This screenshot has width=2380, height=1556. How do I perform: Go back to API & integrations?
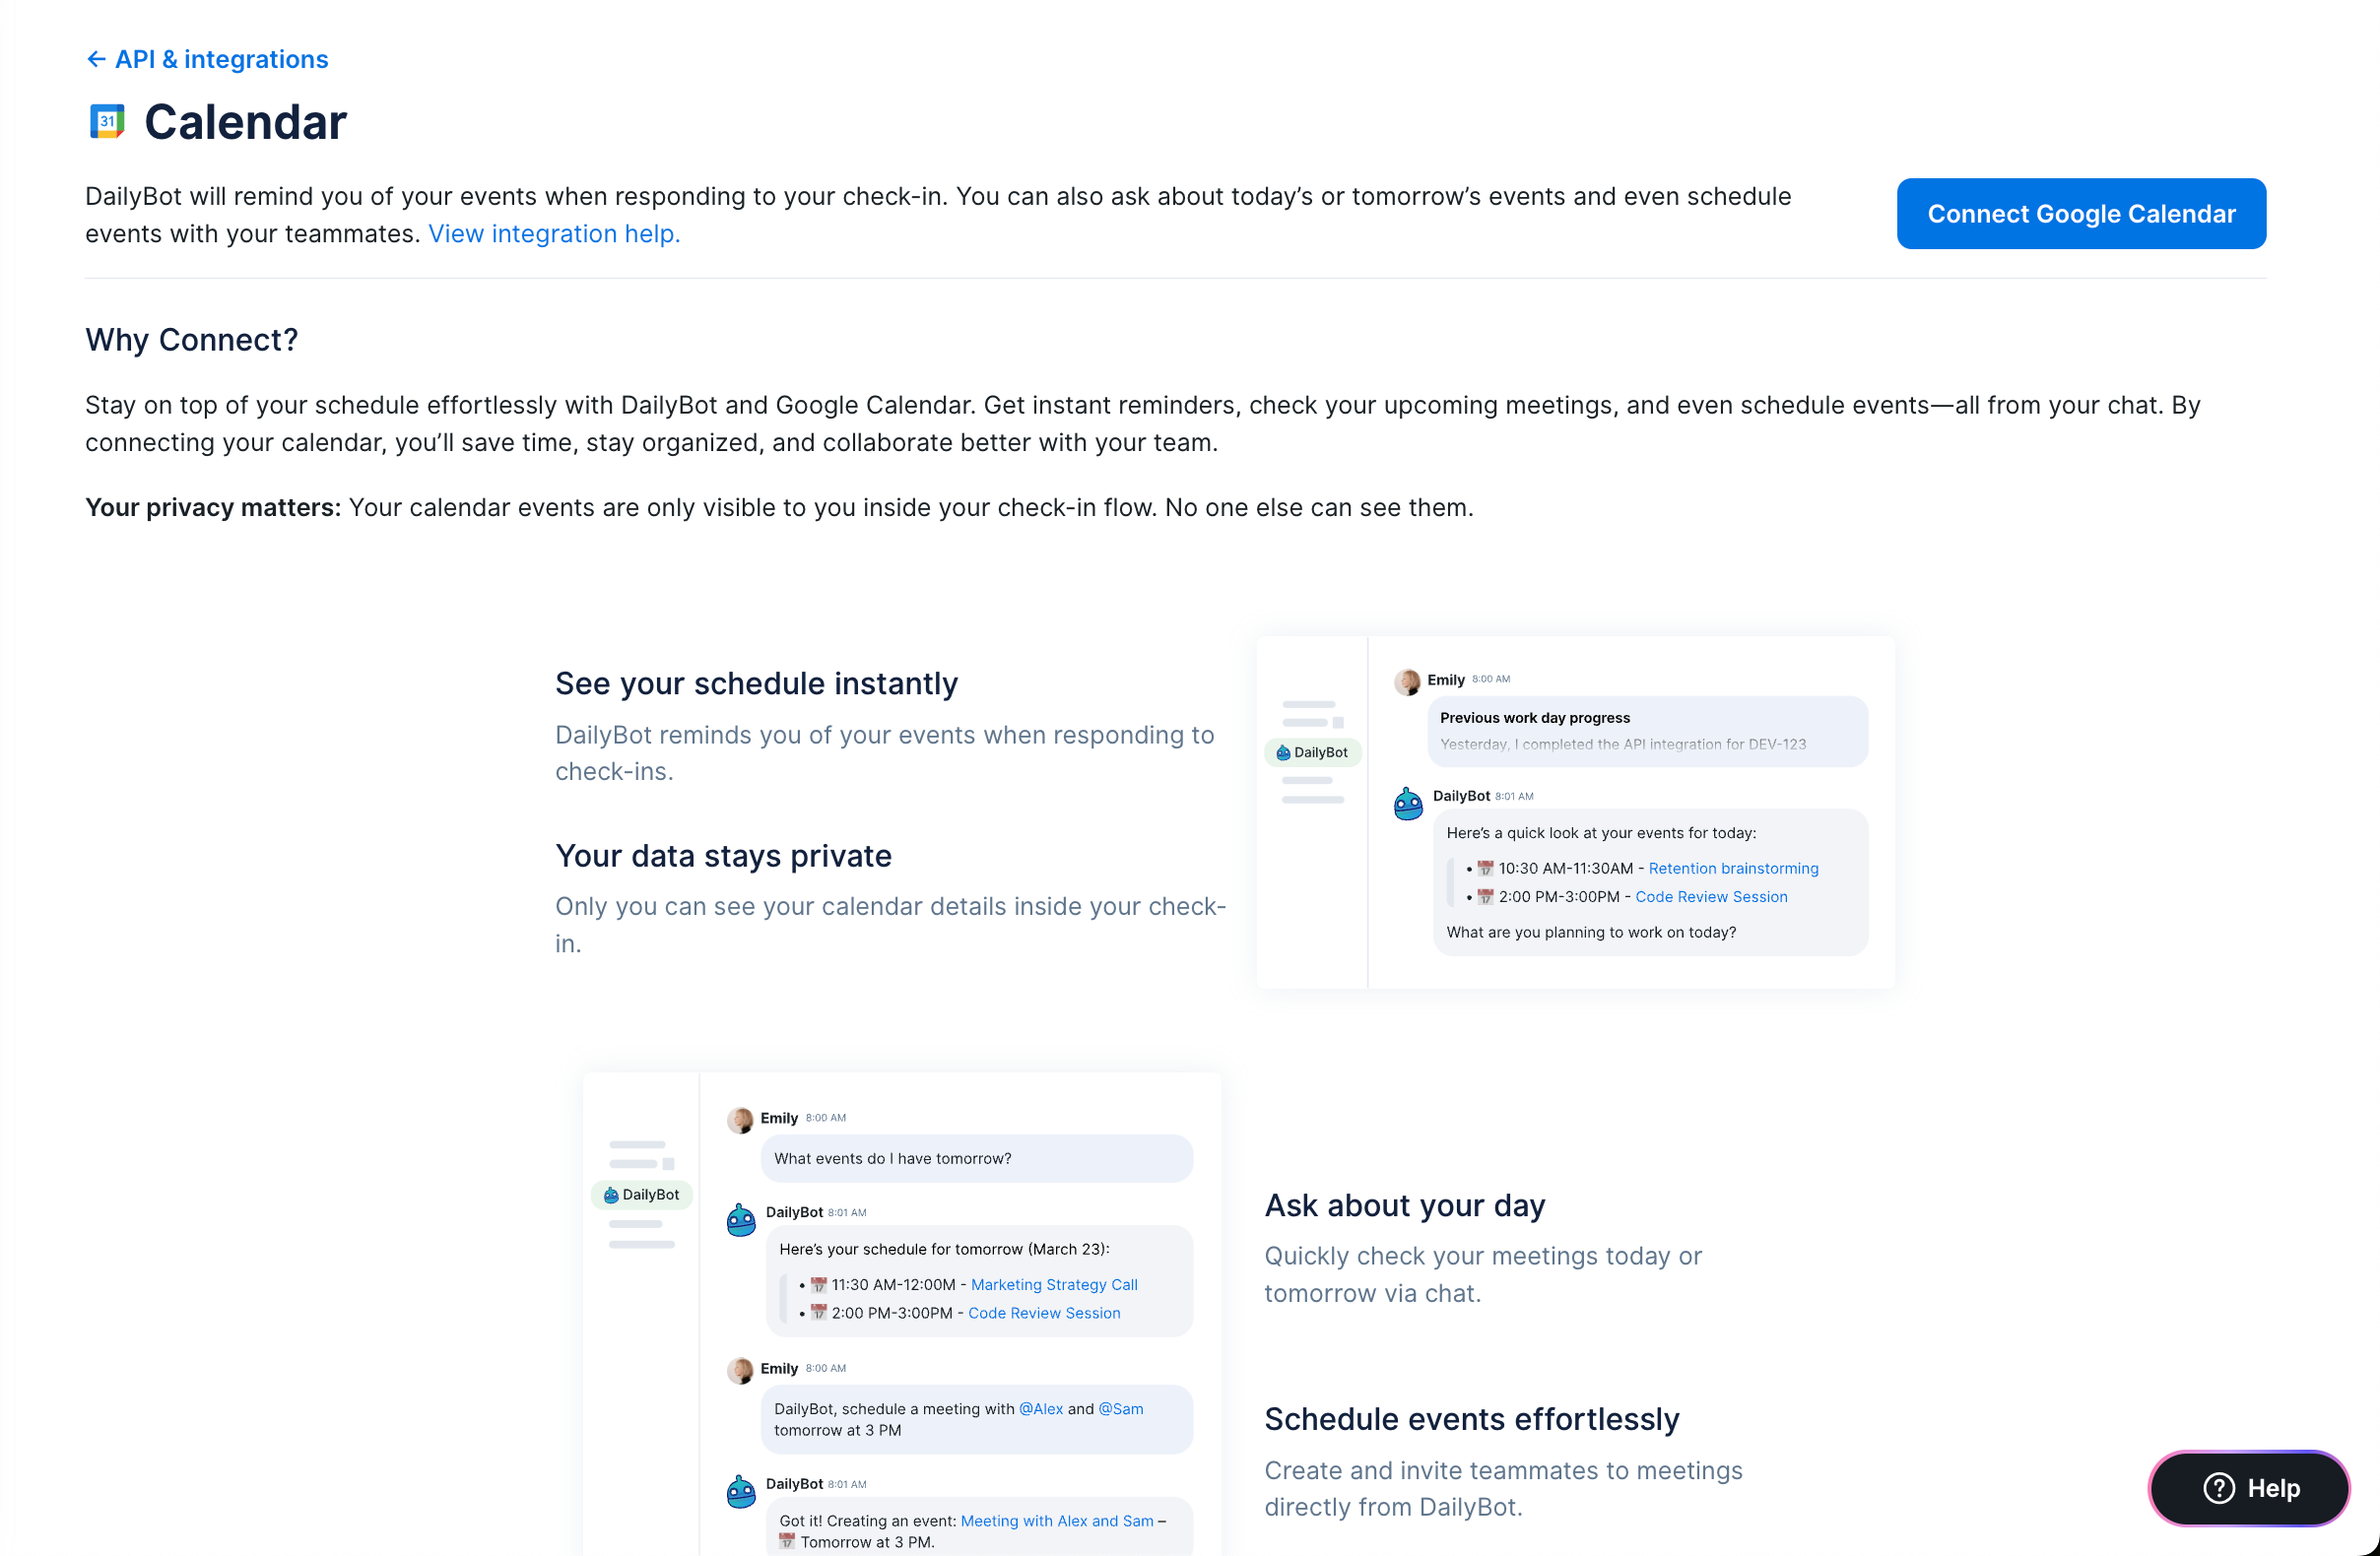point(221,60)
